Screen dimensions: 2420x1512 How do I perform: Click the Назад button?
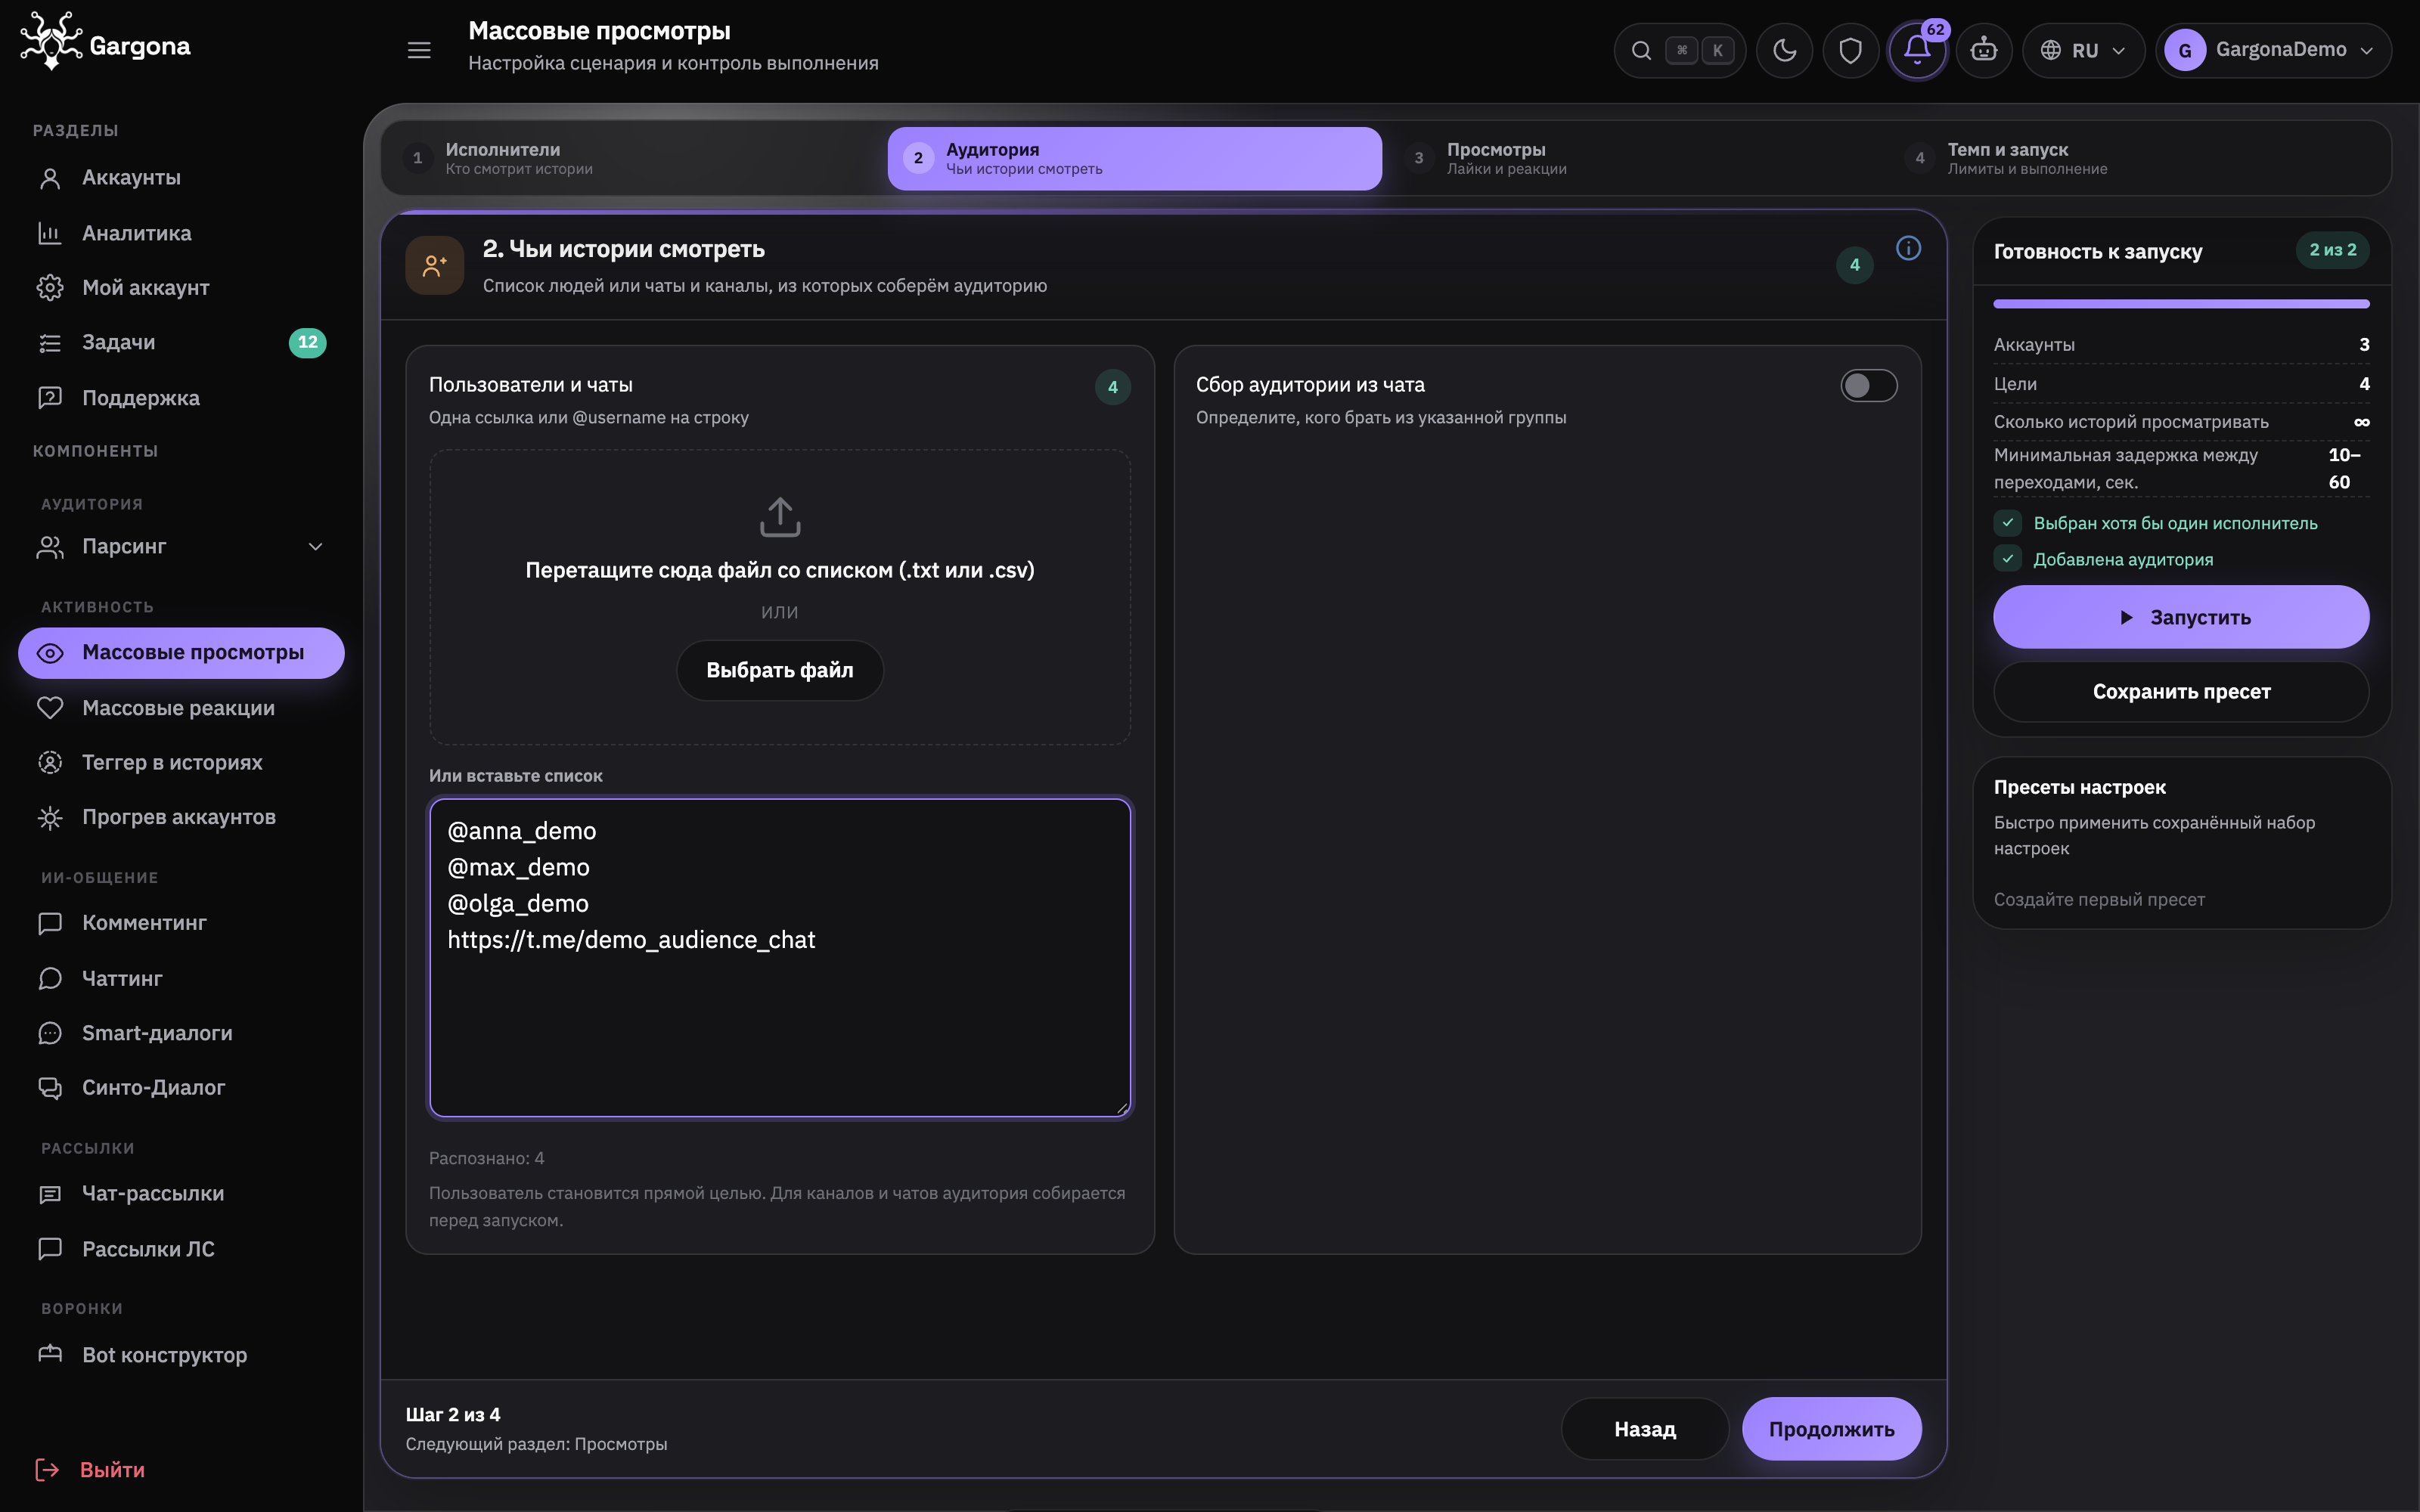[1645, 1429]
